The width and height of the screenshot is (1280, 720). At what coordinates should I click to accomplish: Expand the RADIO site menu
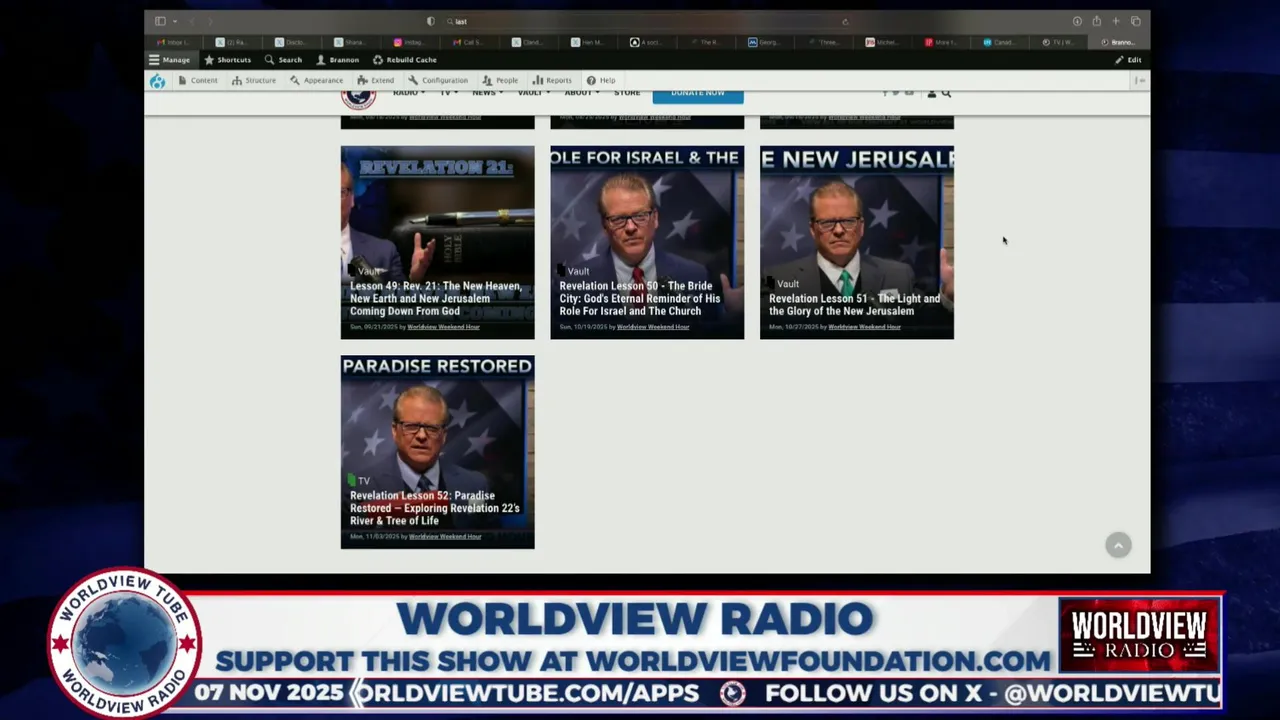point(408,93)
